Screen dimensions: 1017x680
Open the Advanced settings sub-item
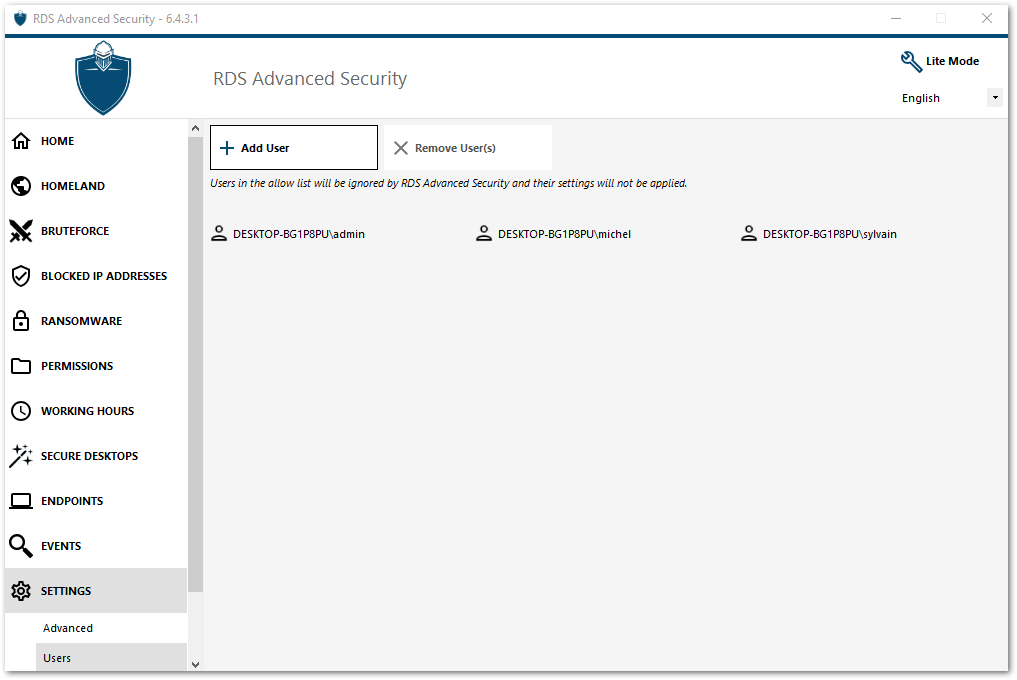click(x=111, y=628)
